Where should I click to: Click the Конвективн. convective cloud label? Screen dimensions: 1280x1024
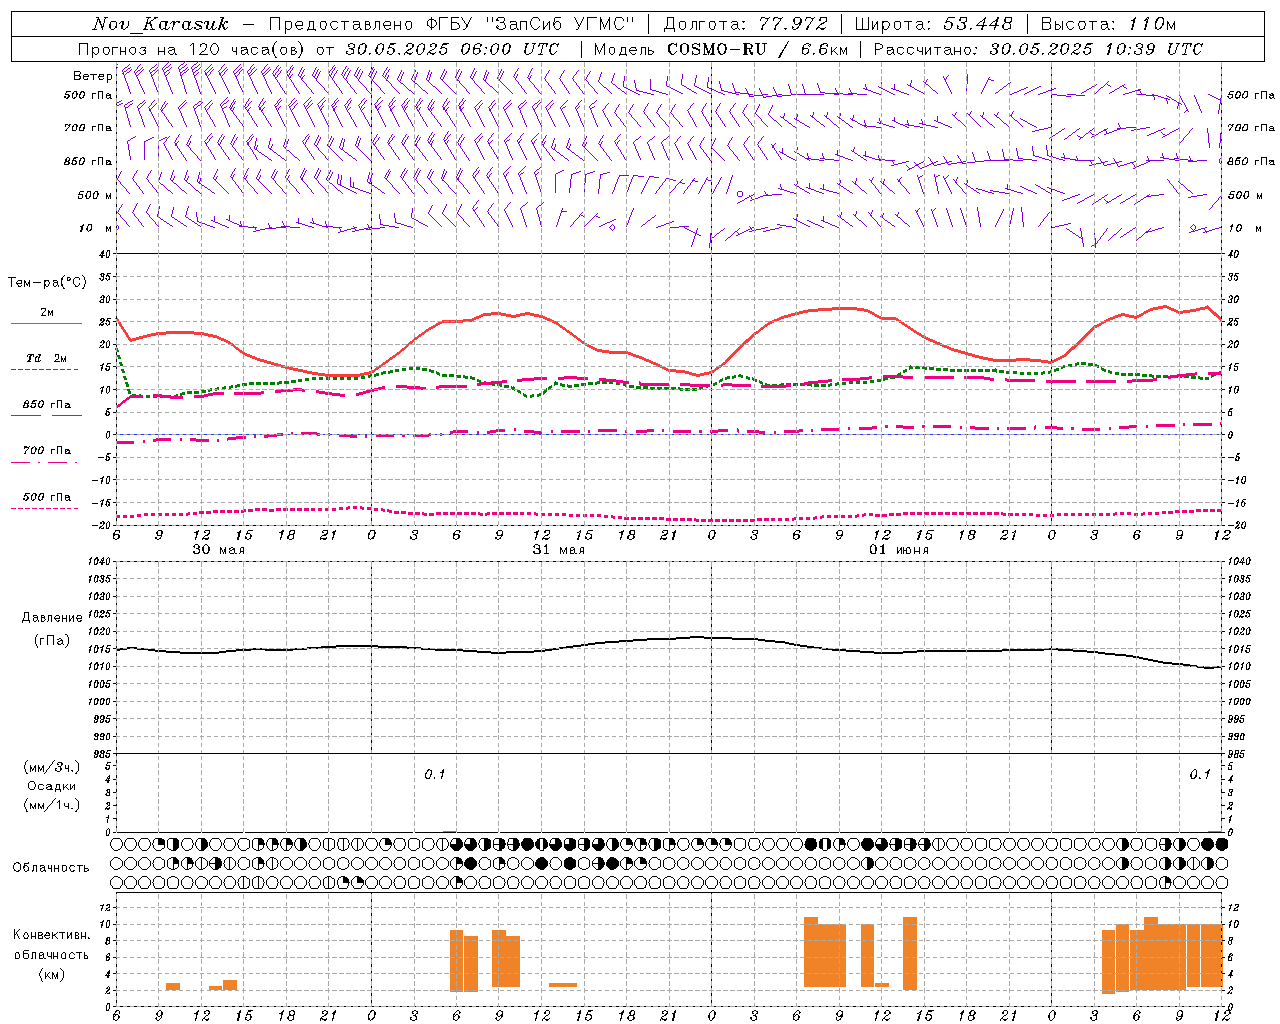[x=52, y=935]
